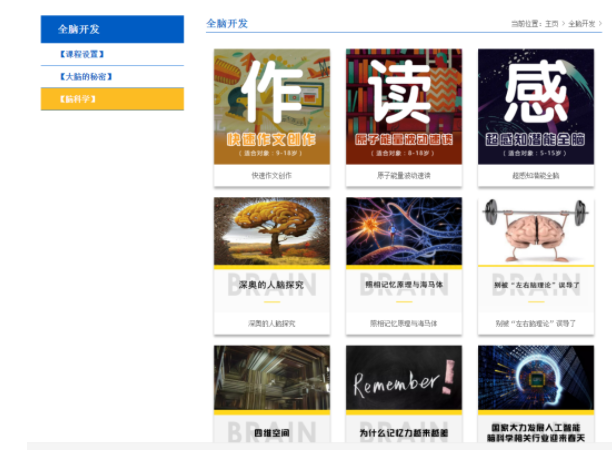Click the 原子能量波动速读 caption link
612x458 pixels.
coord(403,175)
